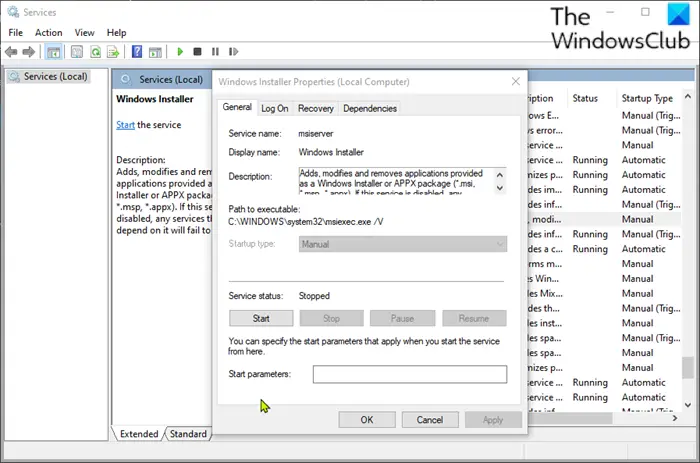The width and height of the screenshot is (700, 463).
Task: Click the Apply button
Action: [493, 420]
